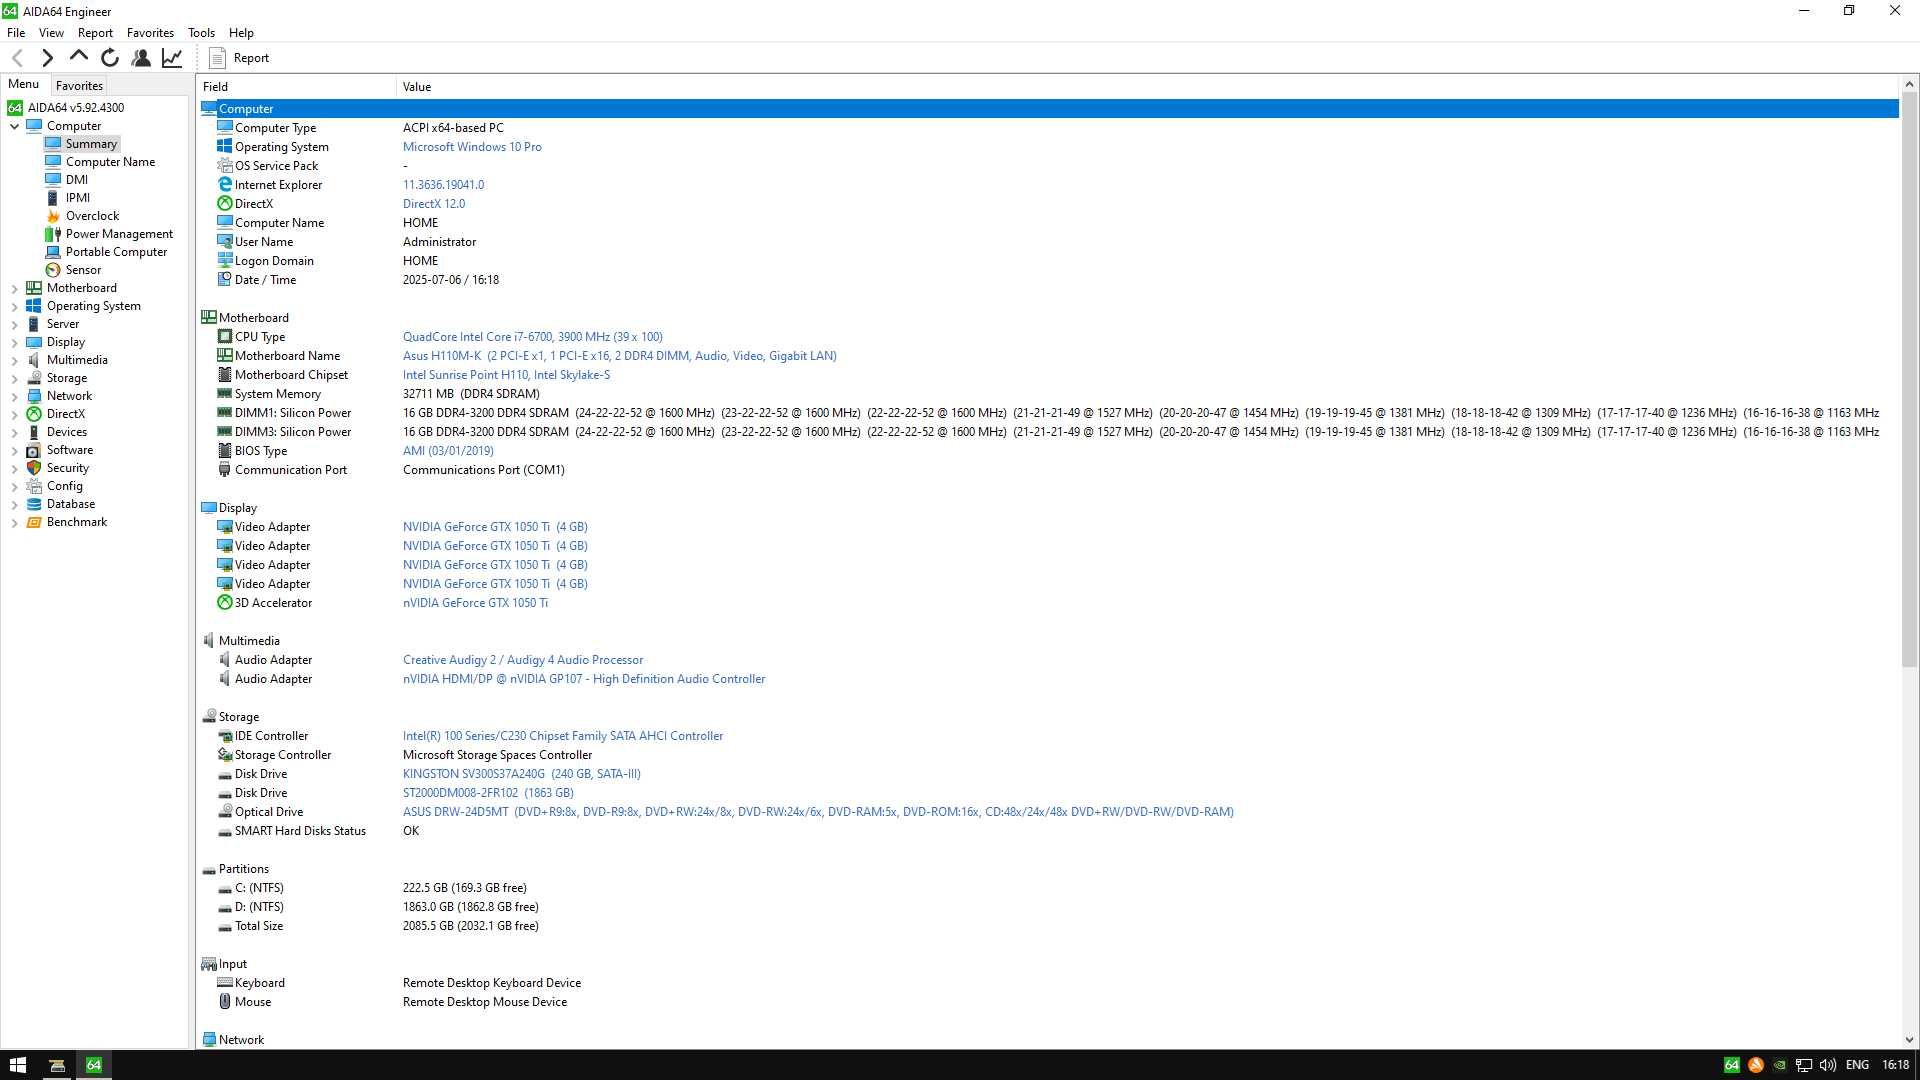Open the Tools menu
Image resolution: width=1920 pixels, height=1080 pixels.
pos(201,33)
